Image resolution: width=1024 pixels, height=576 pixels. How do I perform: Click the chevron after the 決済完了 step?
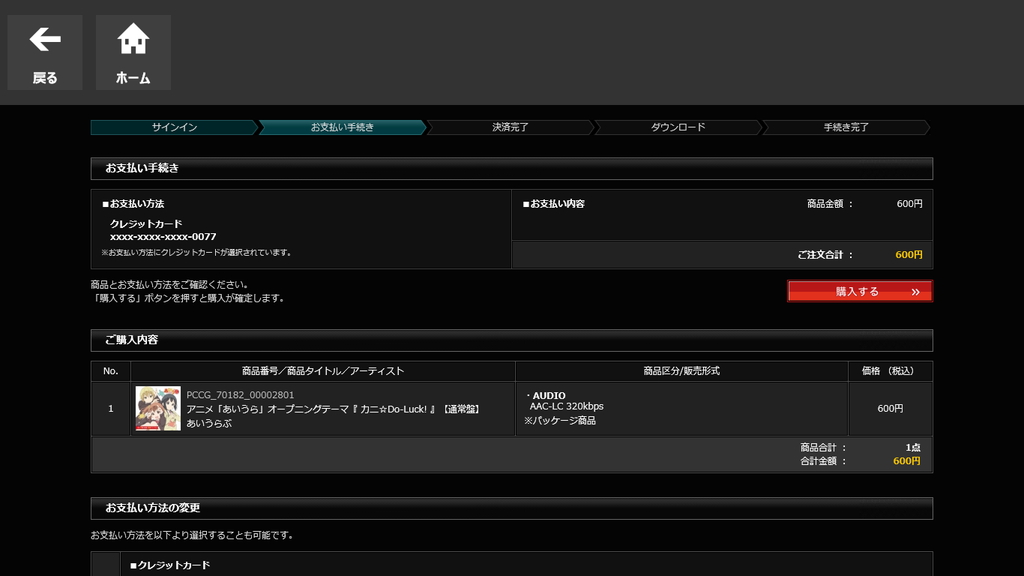tap(594, 128)
